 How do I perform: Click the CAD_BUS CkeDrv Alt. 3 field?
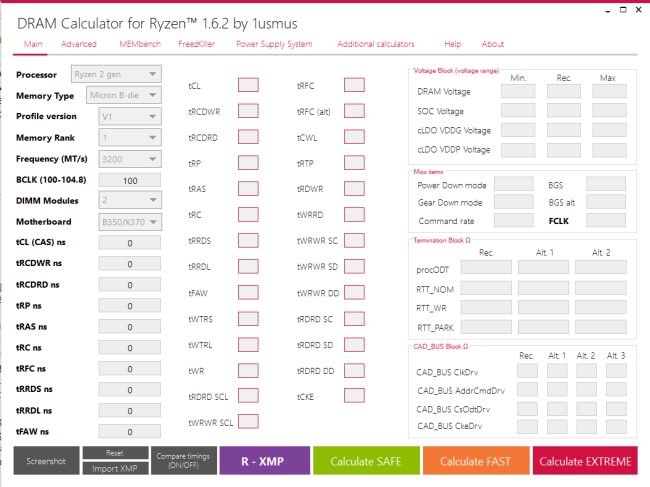pos(616,426)
